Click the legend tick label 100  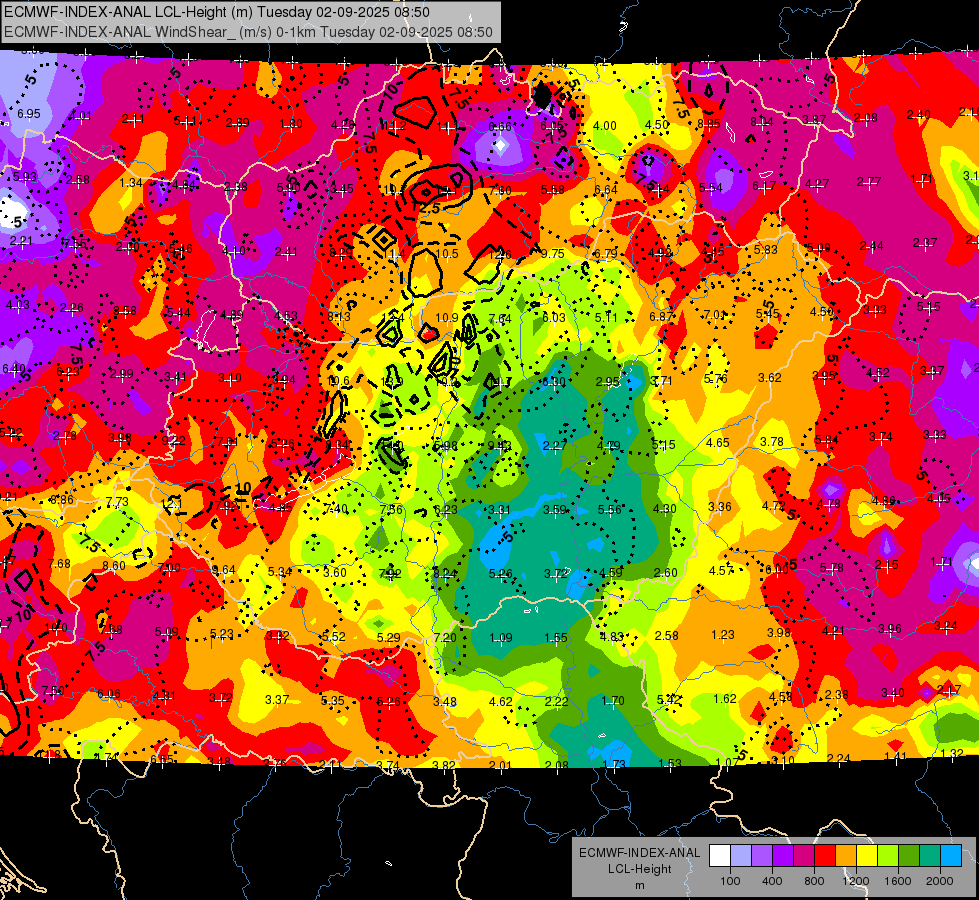pyautogui.click(x=730, y=881)
